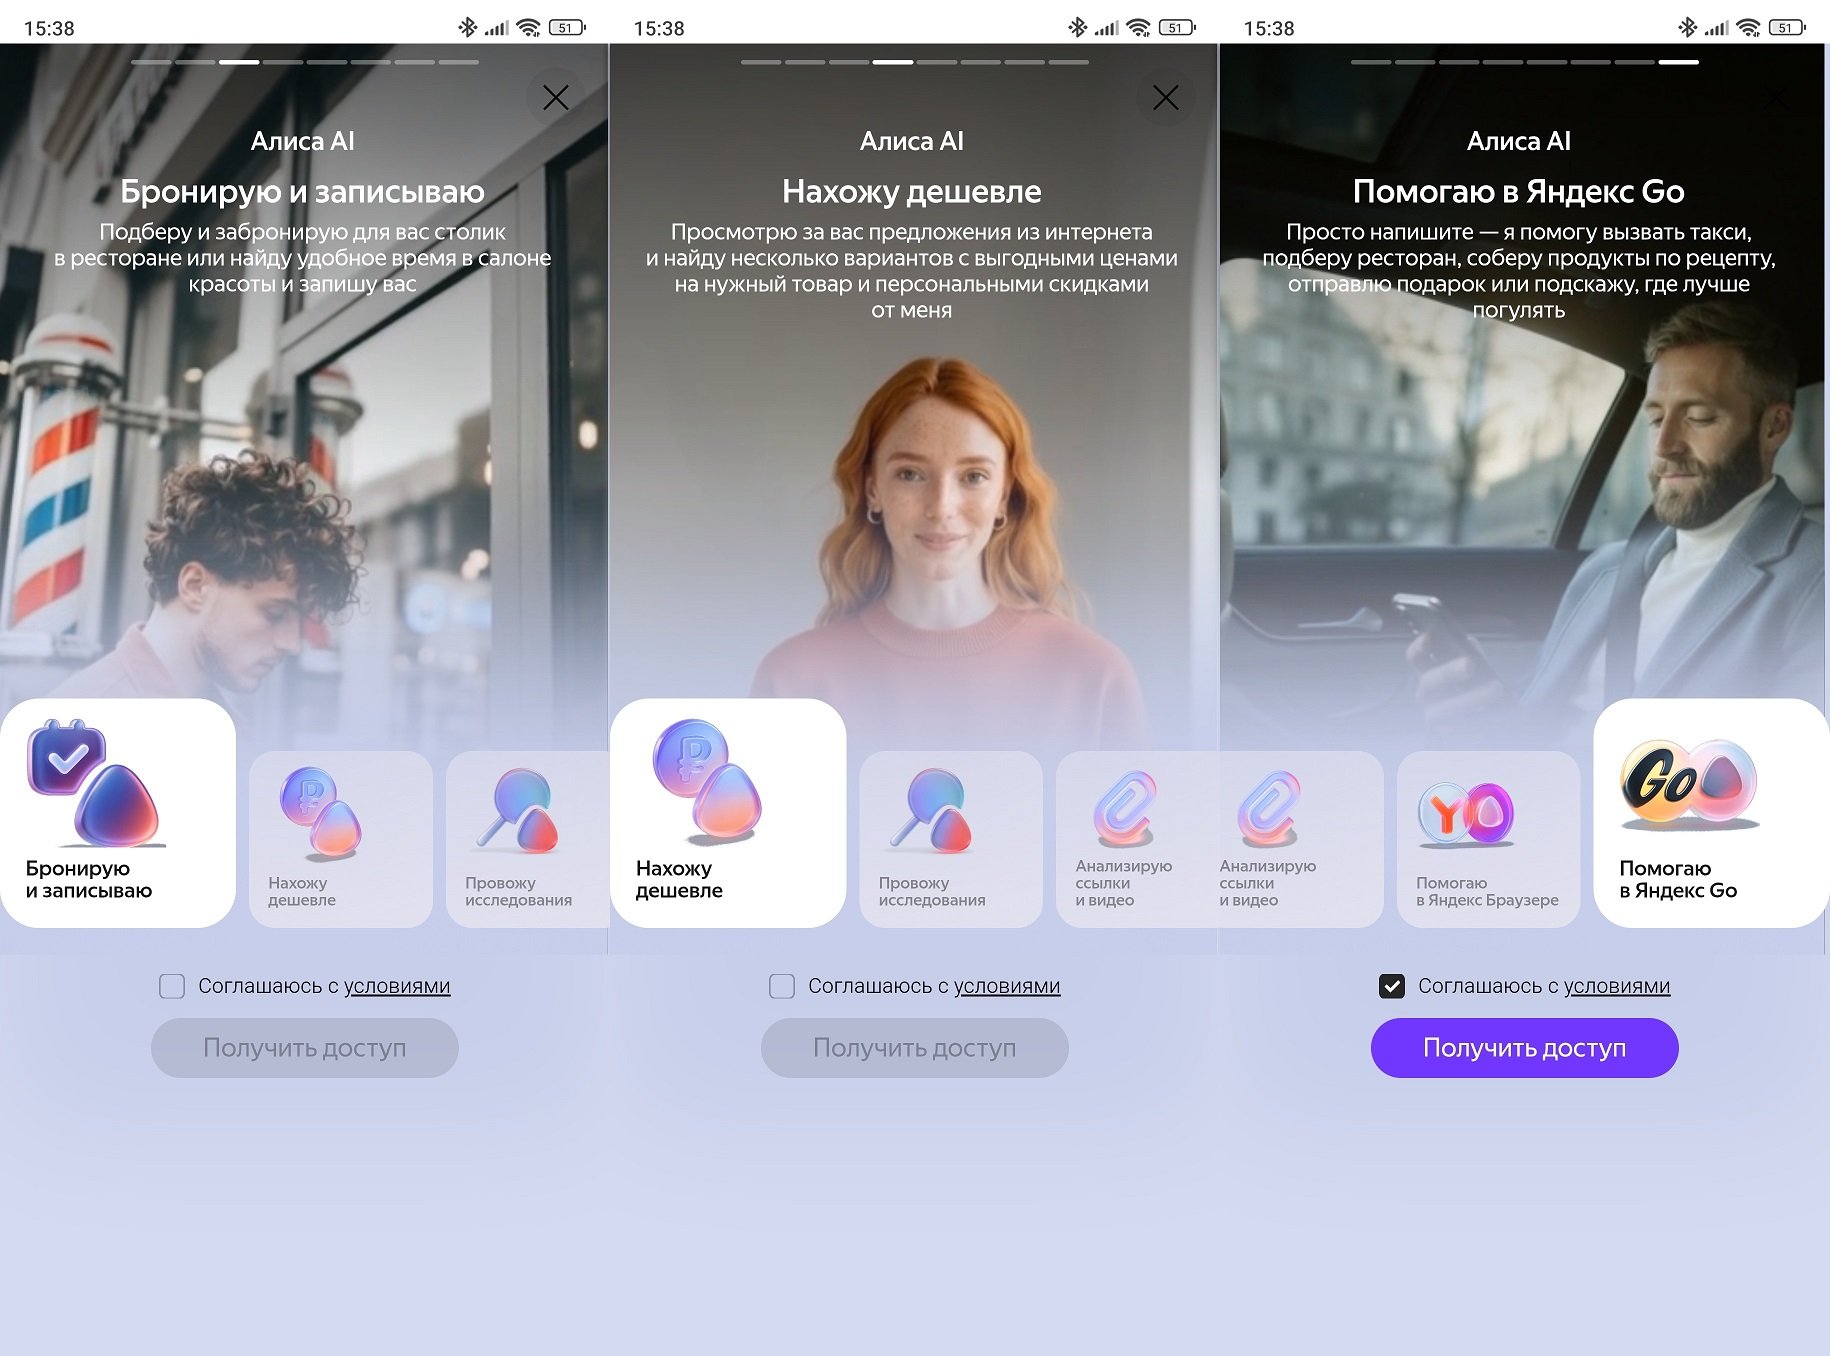
Task: Tap the description starting 'Просто напишите'
Action: click(x=1519, y=271)
